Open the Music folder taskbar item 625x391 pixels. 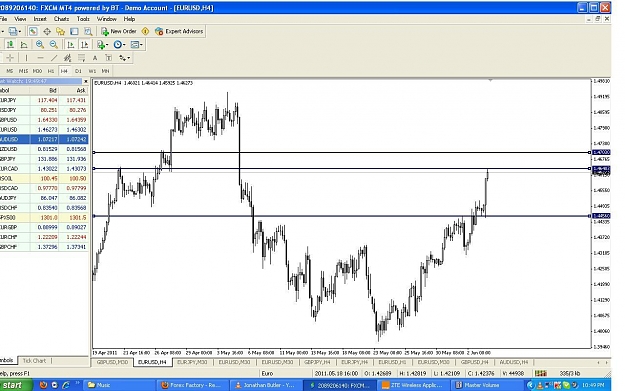coord(119,385)
